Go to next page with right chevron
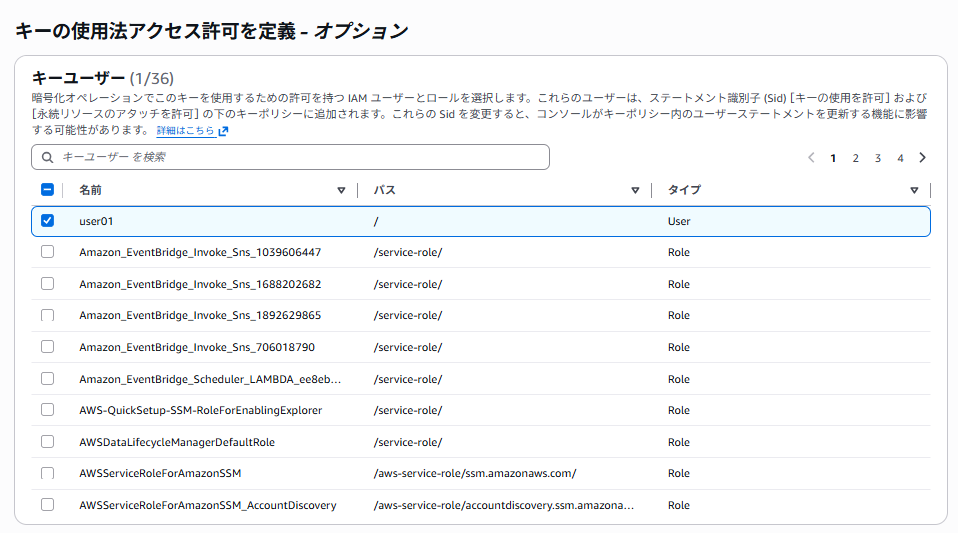Screen dimensions: 958x533 923,158
